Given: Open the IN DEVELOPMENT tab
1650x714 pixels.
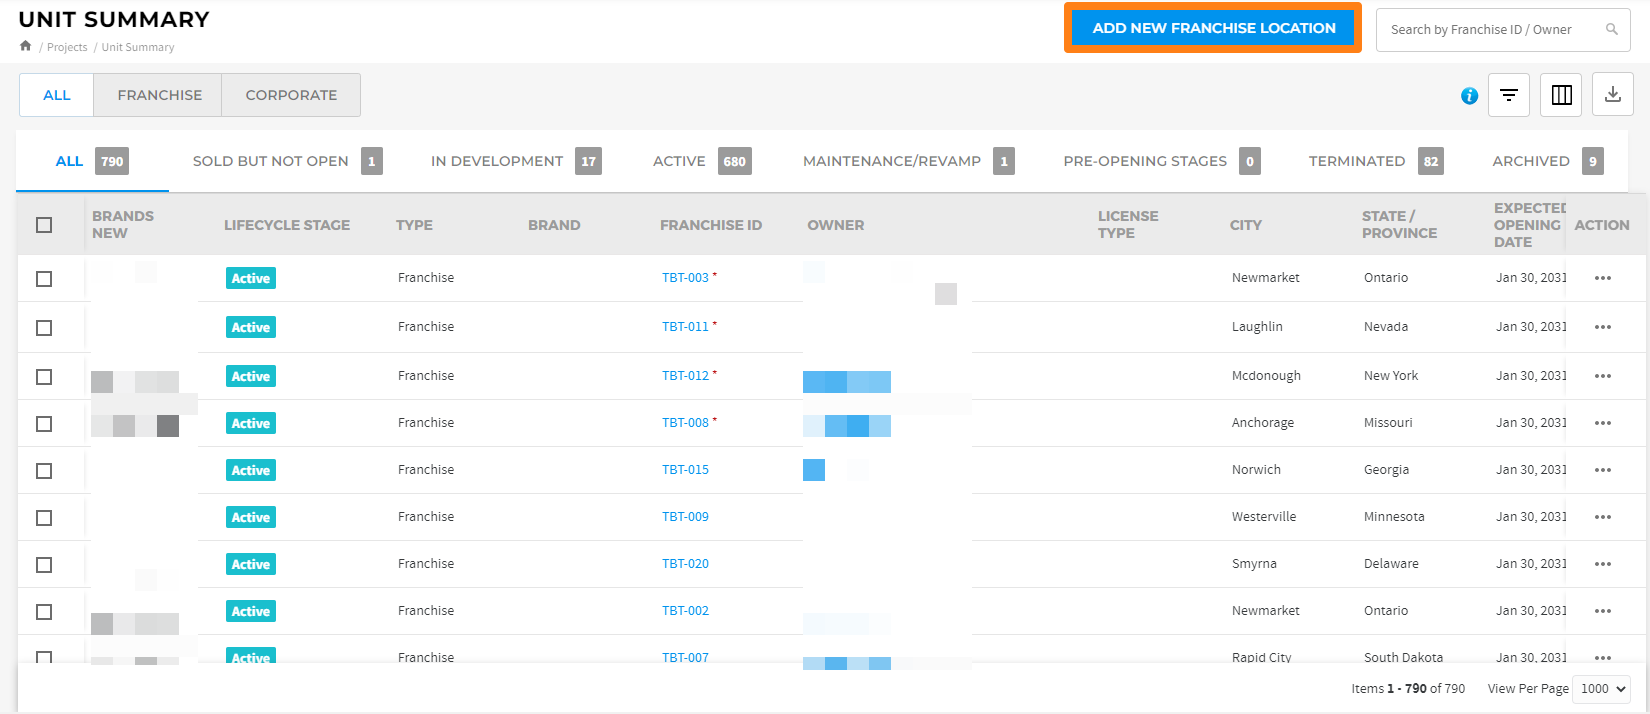Looking at the screenshot, I should (516, 161).
